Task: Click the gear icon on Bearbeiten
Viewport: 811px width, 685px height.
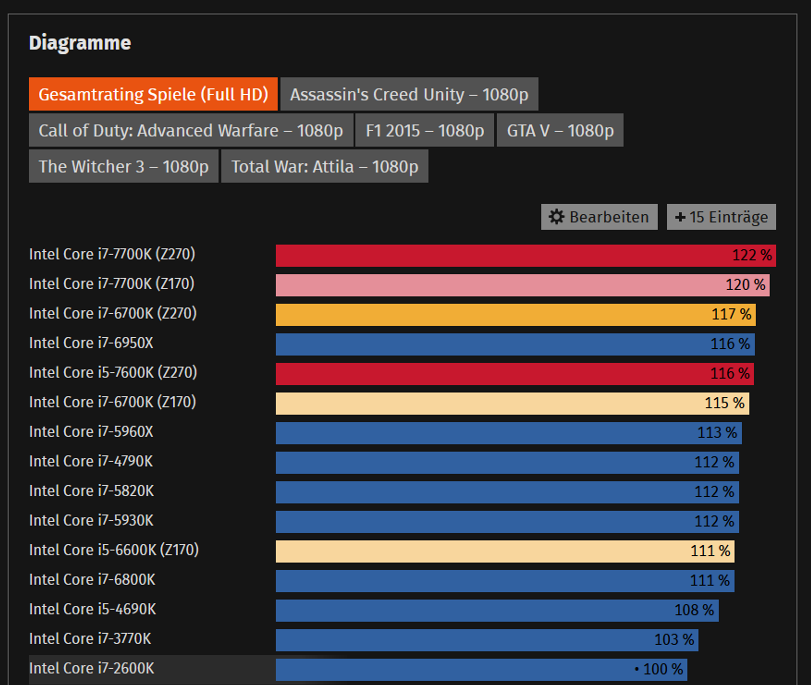Action: (x=557, y=217)
